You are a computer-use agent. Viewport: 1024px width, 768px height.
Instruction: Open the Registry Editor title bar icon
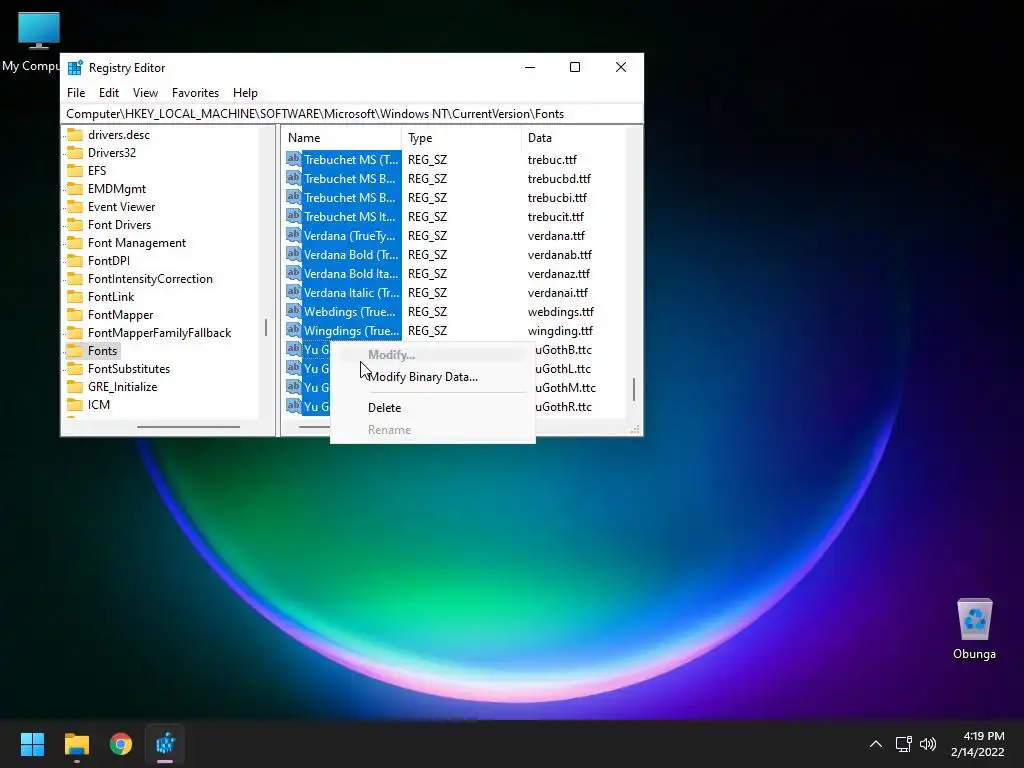[x=75, y=67]
